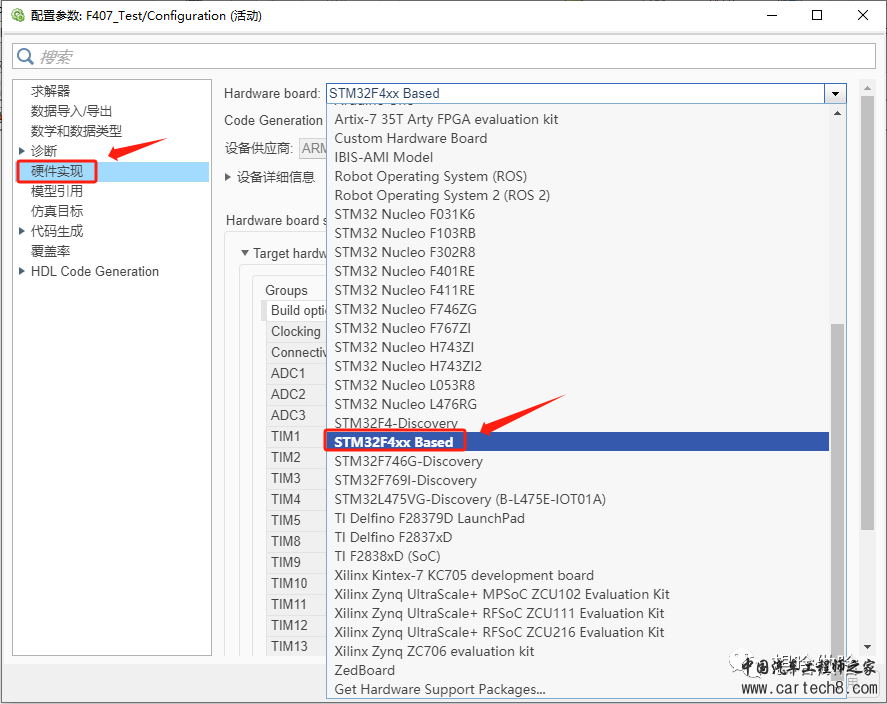Click dropdown list scroll-up arrow
Viewport: 887px width, 704px height.
tap(837, 114)
